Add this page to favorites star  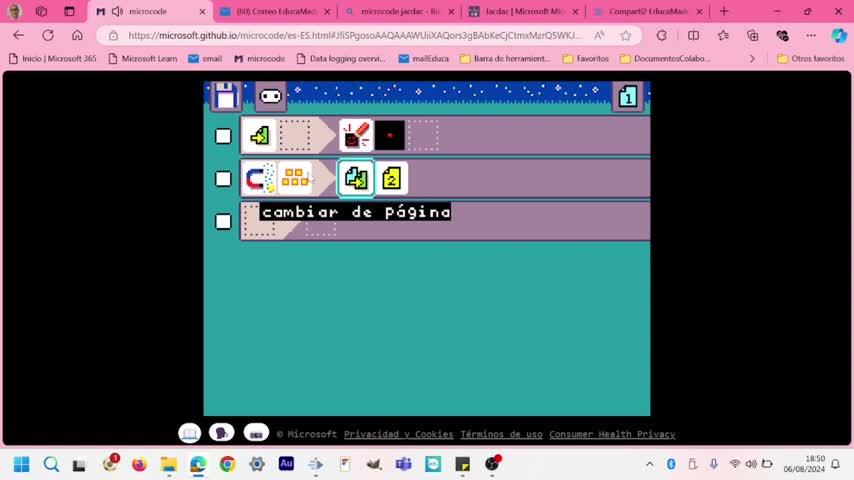[x=626, y=35]
